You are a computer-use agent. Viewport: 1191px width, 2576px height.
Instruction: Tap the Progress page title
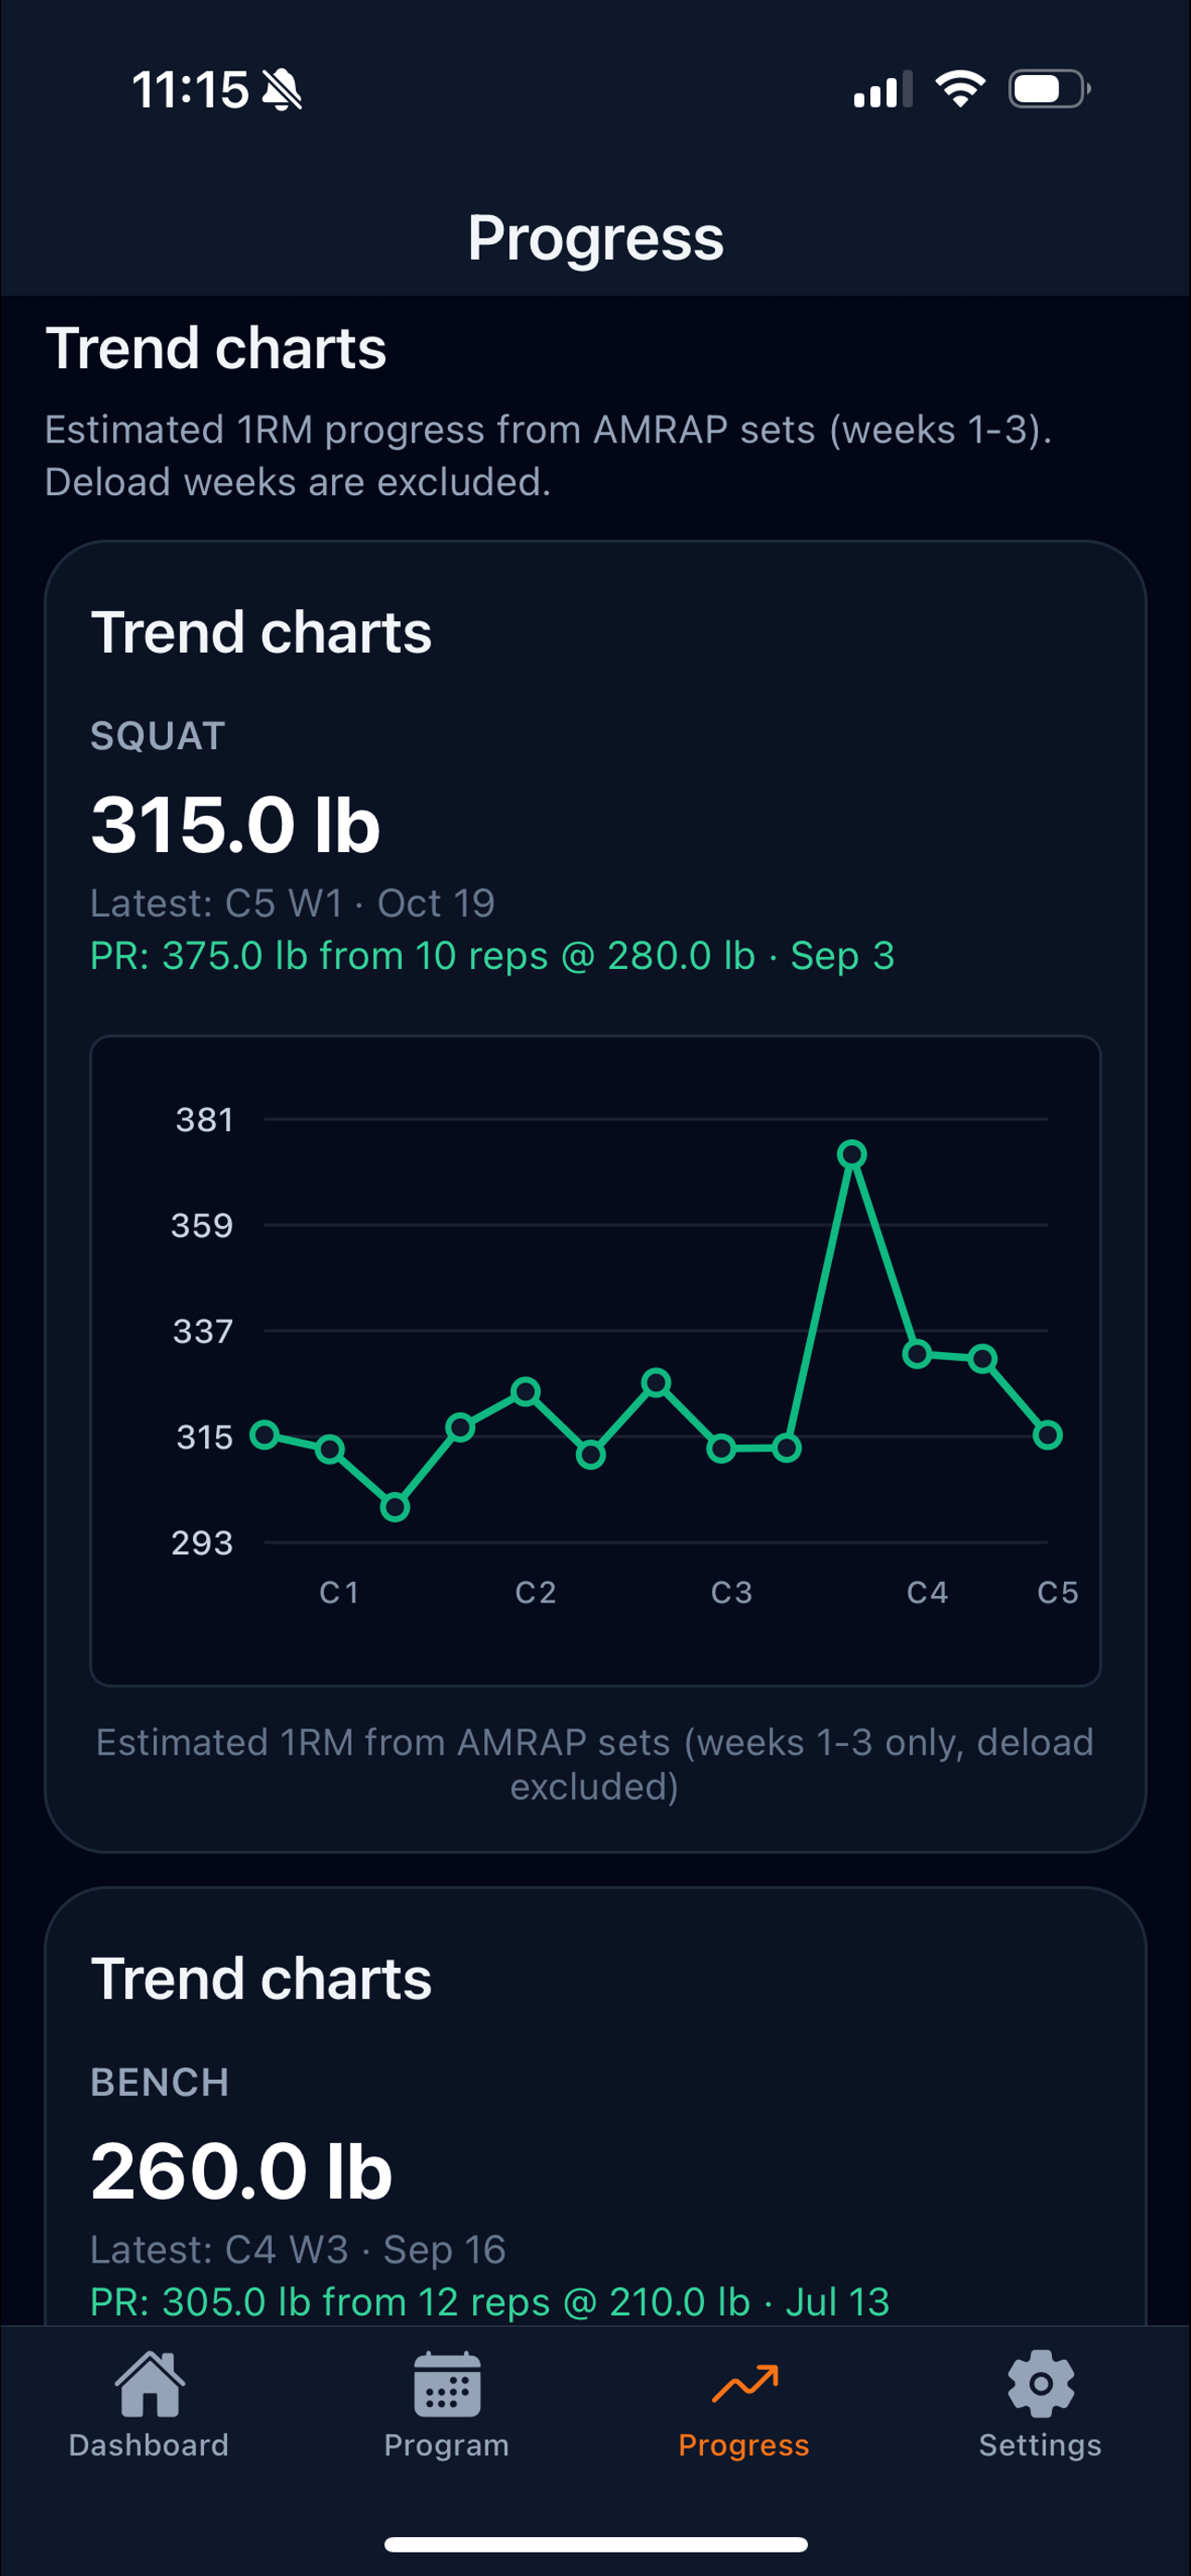click(595, 238)
